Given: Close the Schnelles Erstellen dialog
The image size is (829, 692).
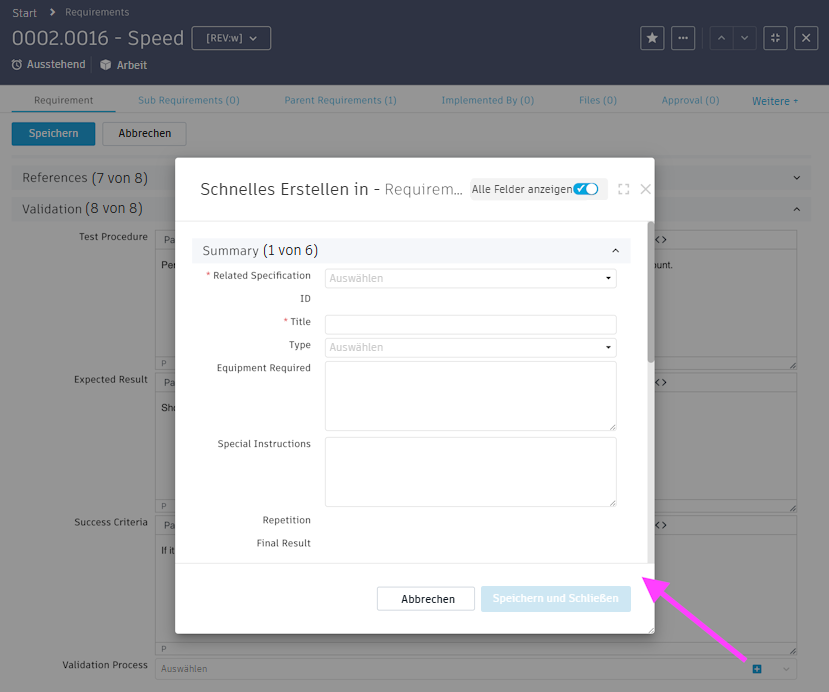Looking at the screenshot, I should (646, 189).
